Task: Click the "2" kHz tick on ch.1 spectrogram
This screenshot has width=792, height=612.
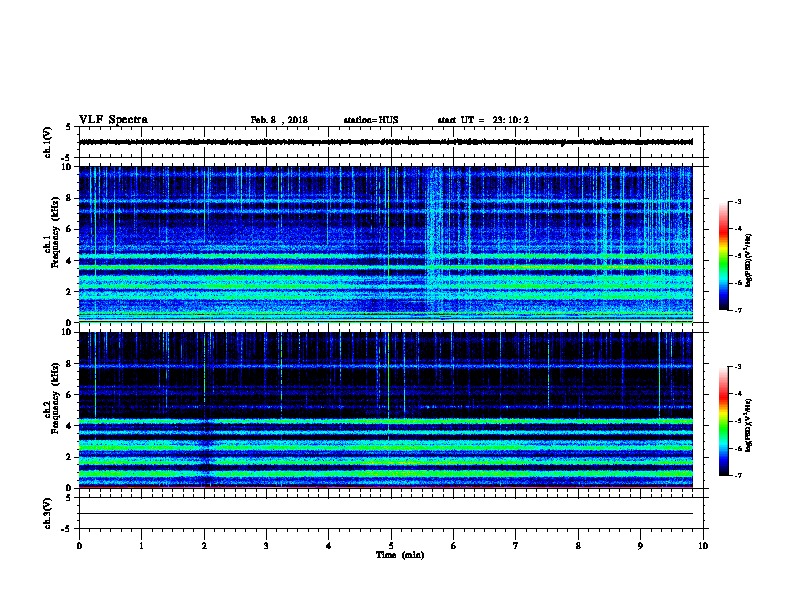Action: coord(69,292)
